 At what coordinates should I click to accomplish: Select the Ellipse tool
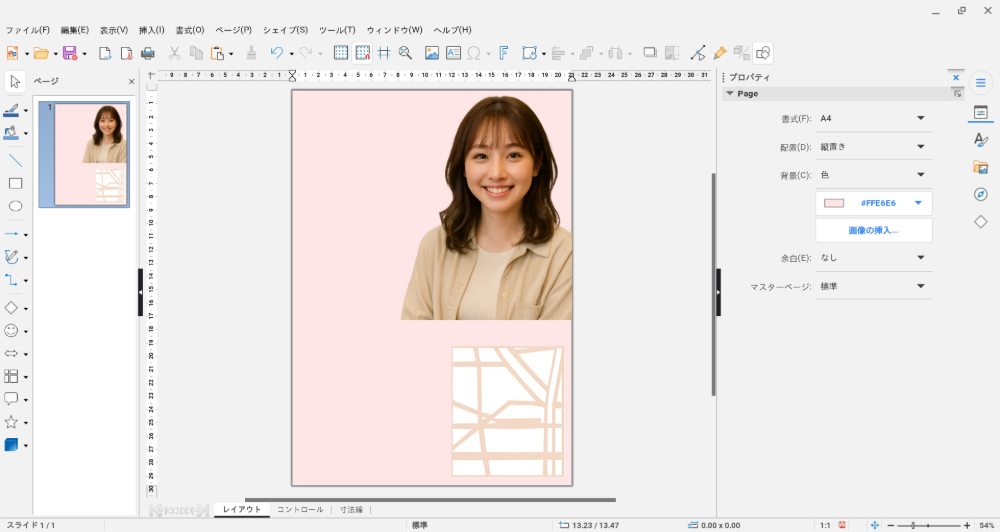coord(15,206)
